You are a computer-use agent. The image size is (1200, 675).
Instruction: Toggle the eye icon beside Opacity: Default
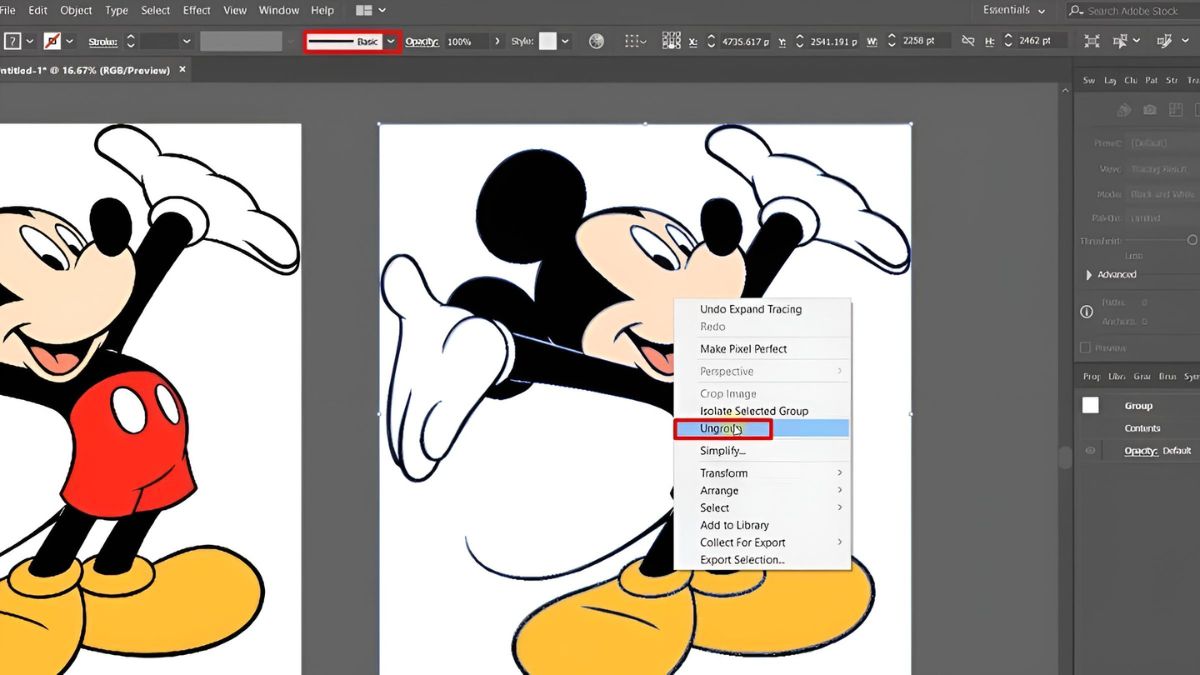click(x=1090, y=451)
